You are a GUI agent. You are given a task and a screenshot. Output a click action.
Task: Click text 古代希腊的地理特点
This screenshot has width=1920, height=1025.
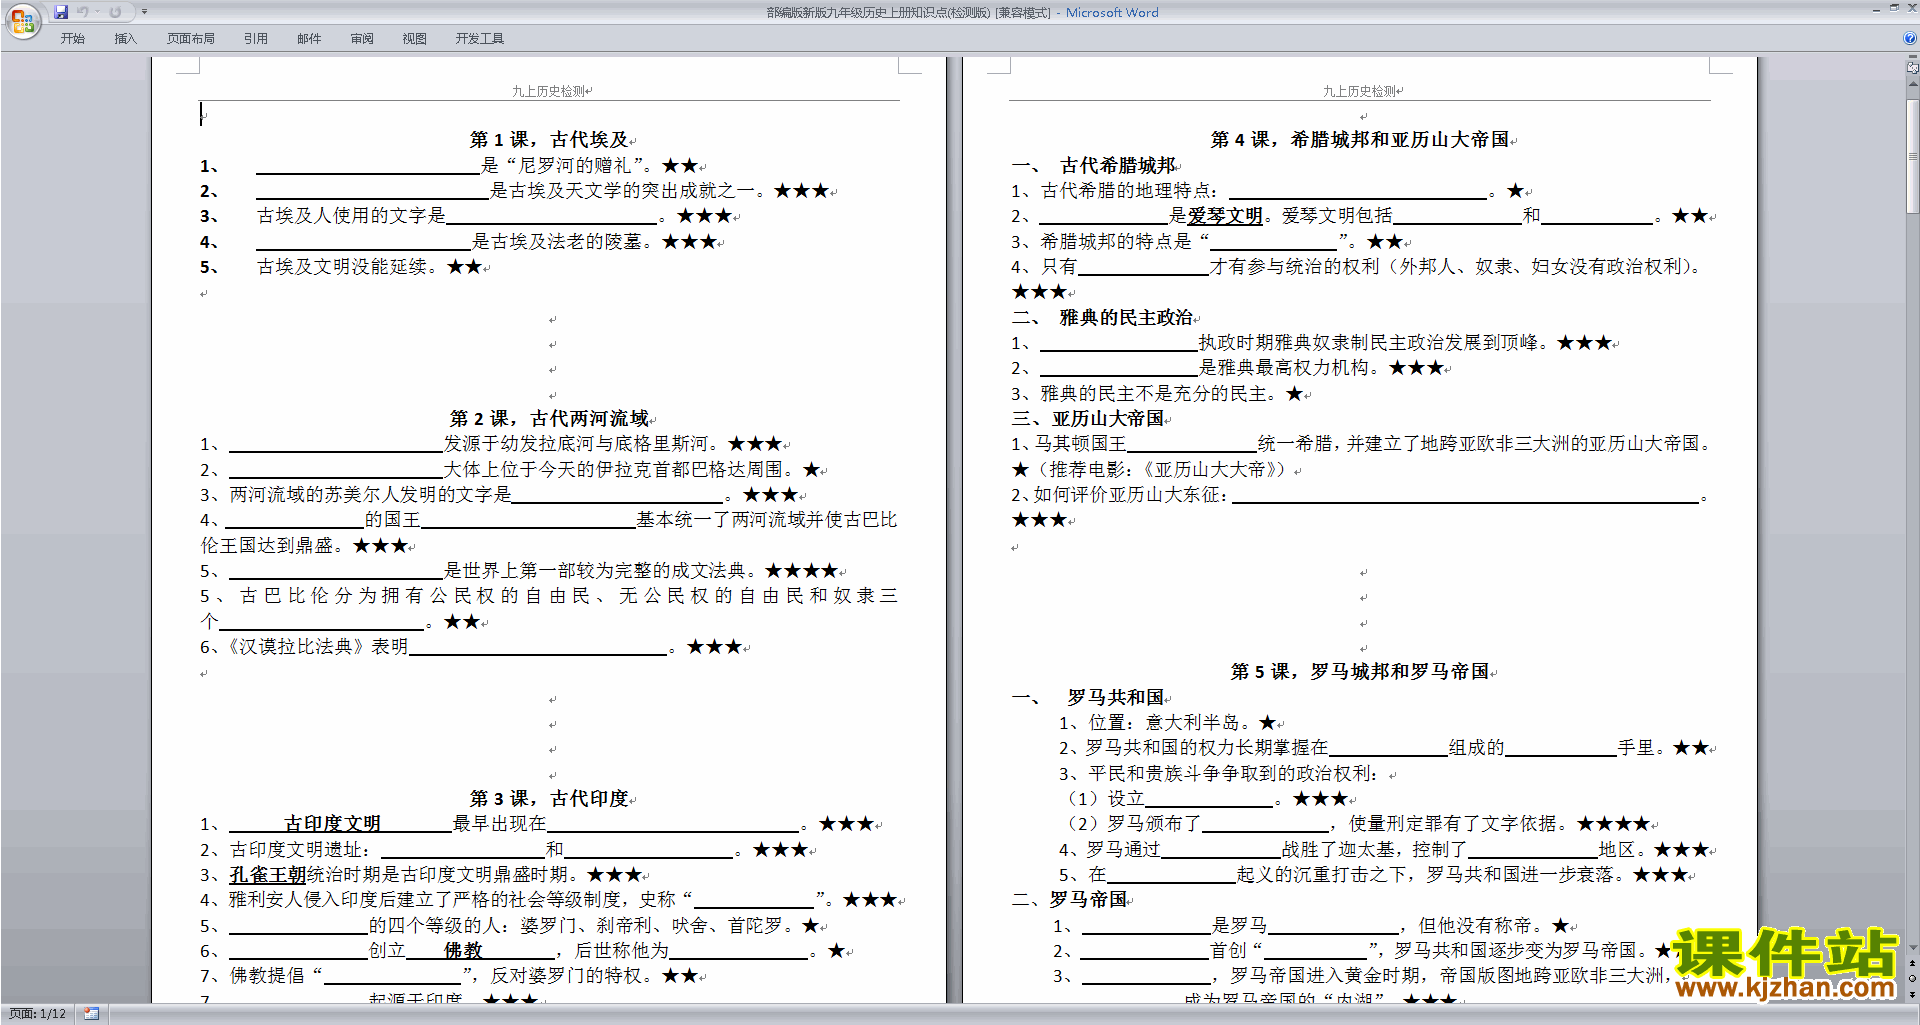pyautogui.click(x=1125, y=190)
